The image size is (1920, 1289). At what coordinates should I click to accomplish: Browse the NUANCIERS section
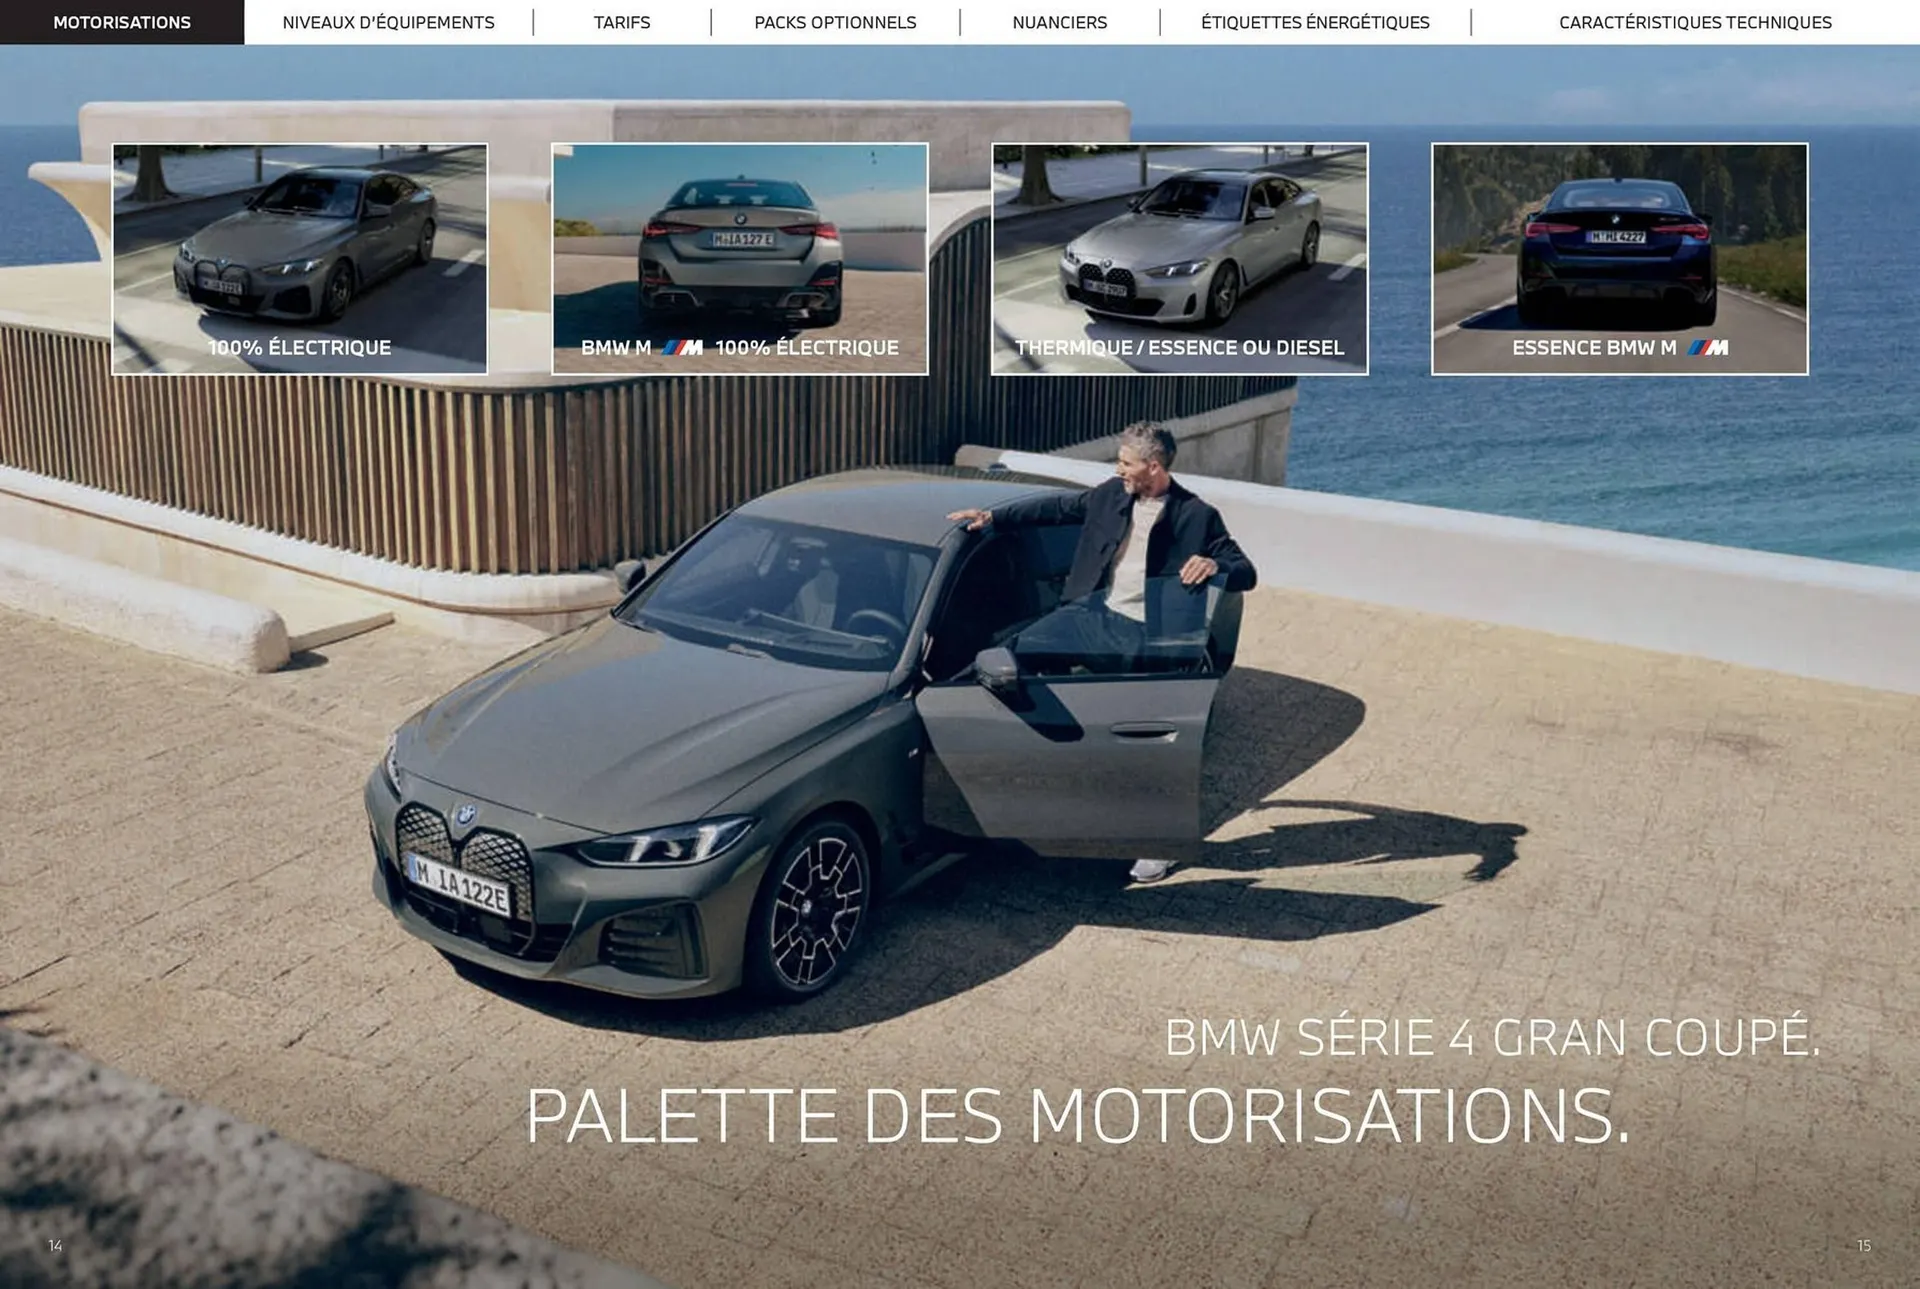[1059, 21]
